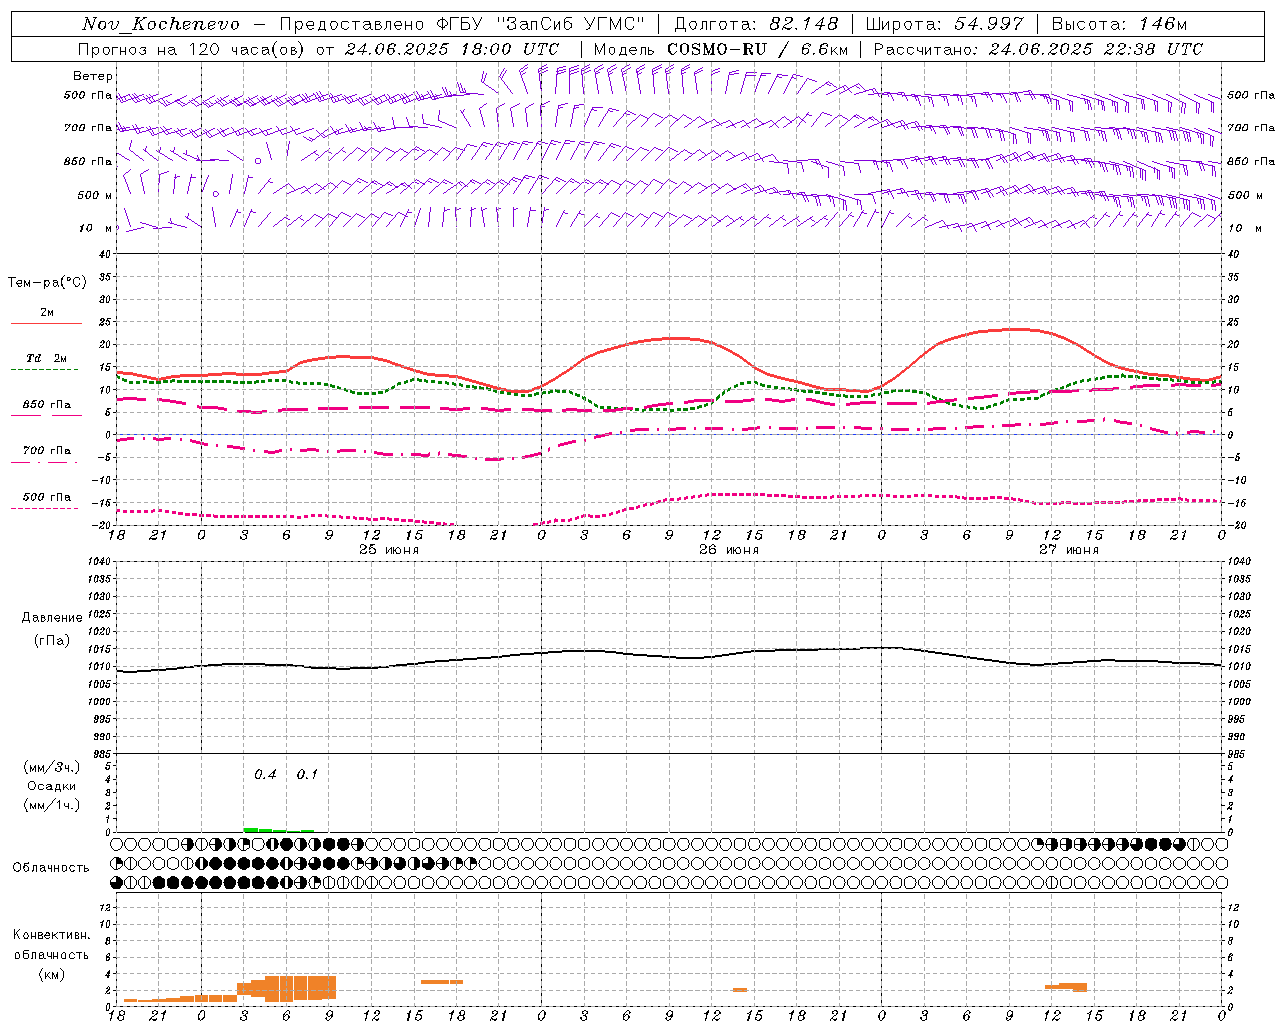Click the Ветер wind section label
This screenshot has height=1024, width=1280.
coord(93,76)
